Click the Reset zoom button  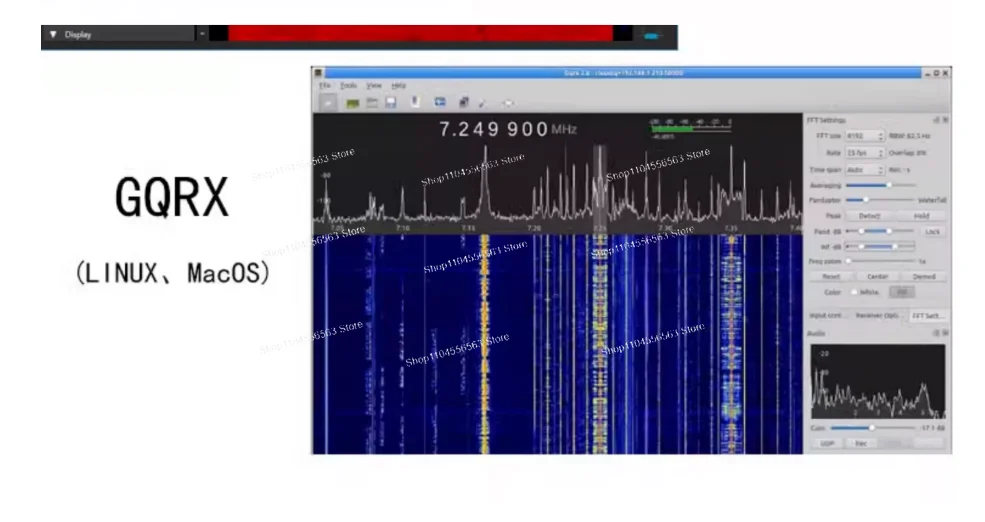tap(831, 276)
